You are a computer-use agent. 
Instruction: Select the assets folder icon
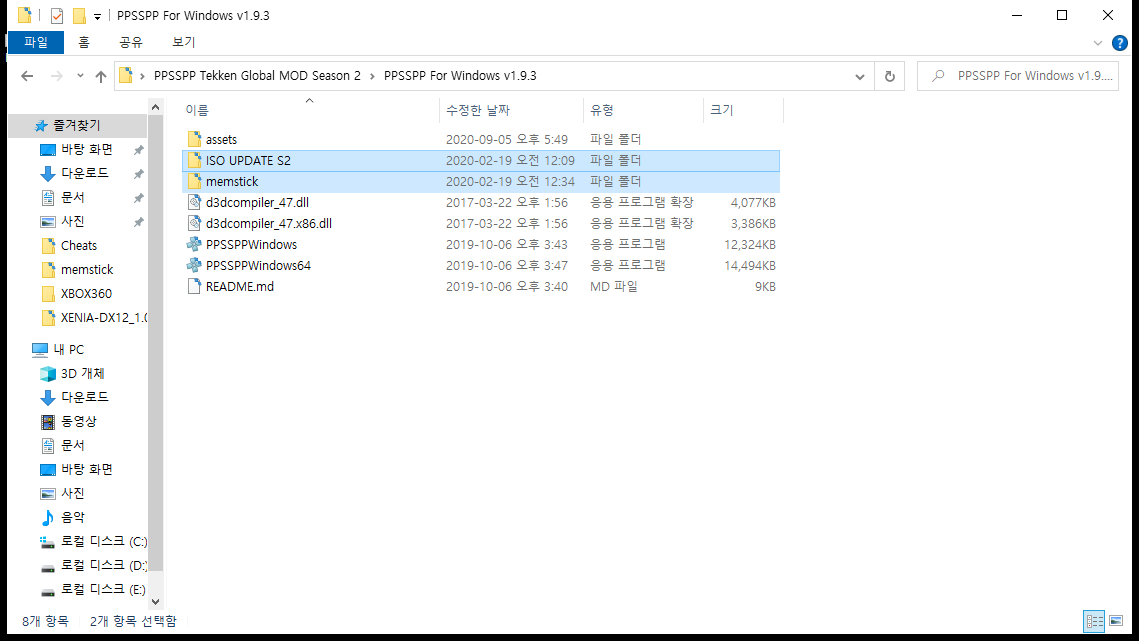pos(194,139)
